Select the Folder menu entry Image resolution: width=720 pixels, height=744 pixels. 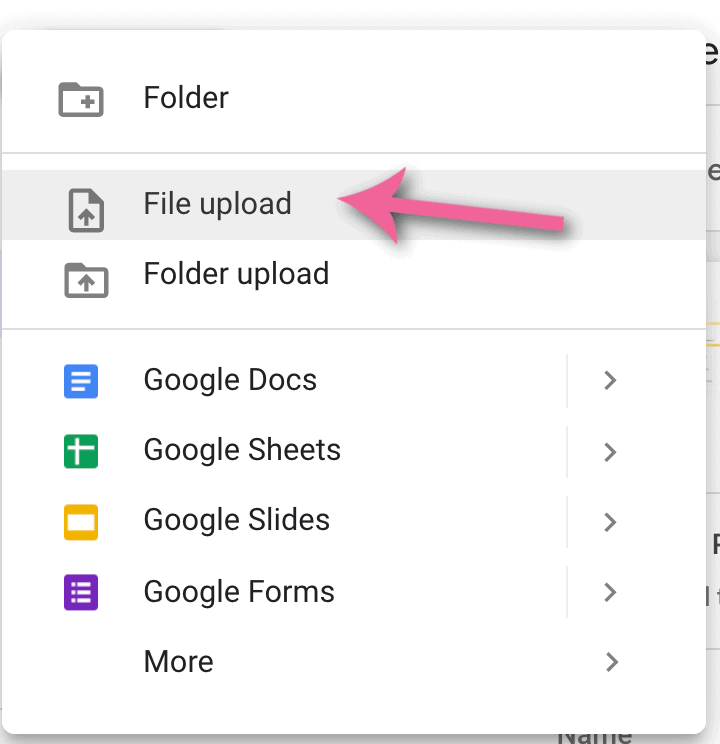click(354, 98)
